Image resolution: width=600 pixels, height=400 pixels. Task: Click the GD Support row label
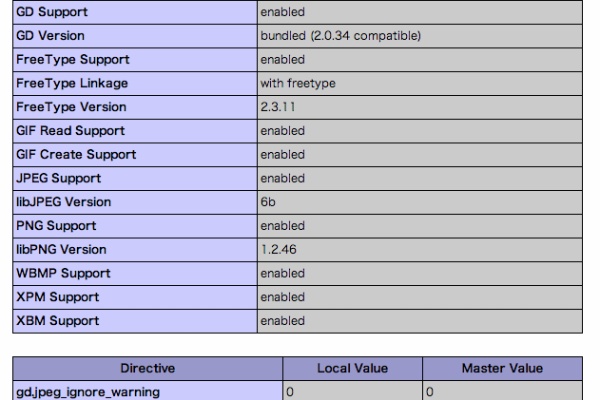pos(52,12)
